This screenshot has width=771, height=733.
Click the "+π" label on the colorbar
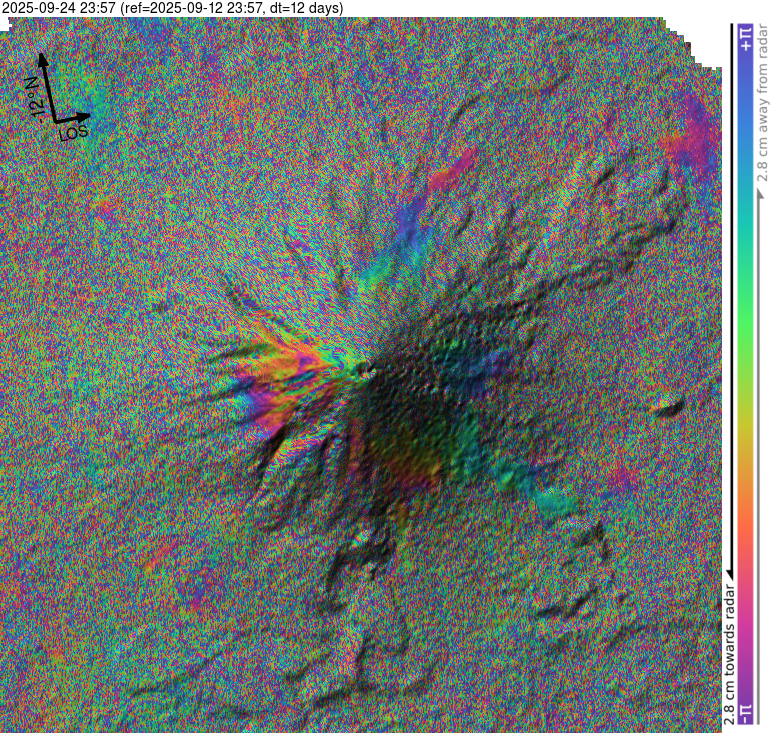coord(745,39)
